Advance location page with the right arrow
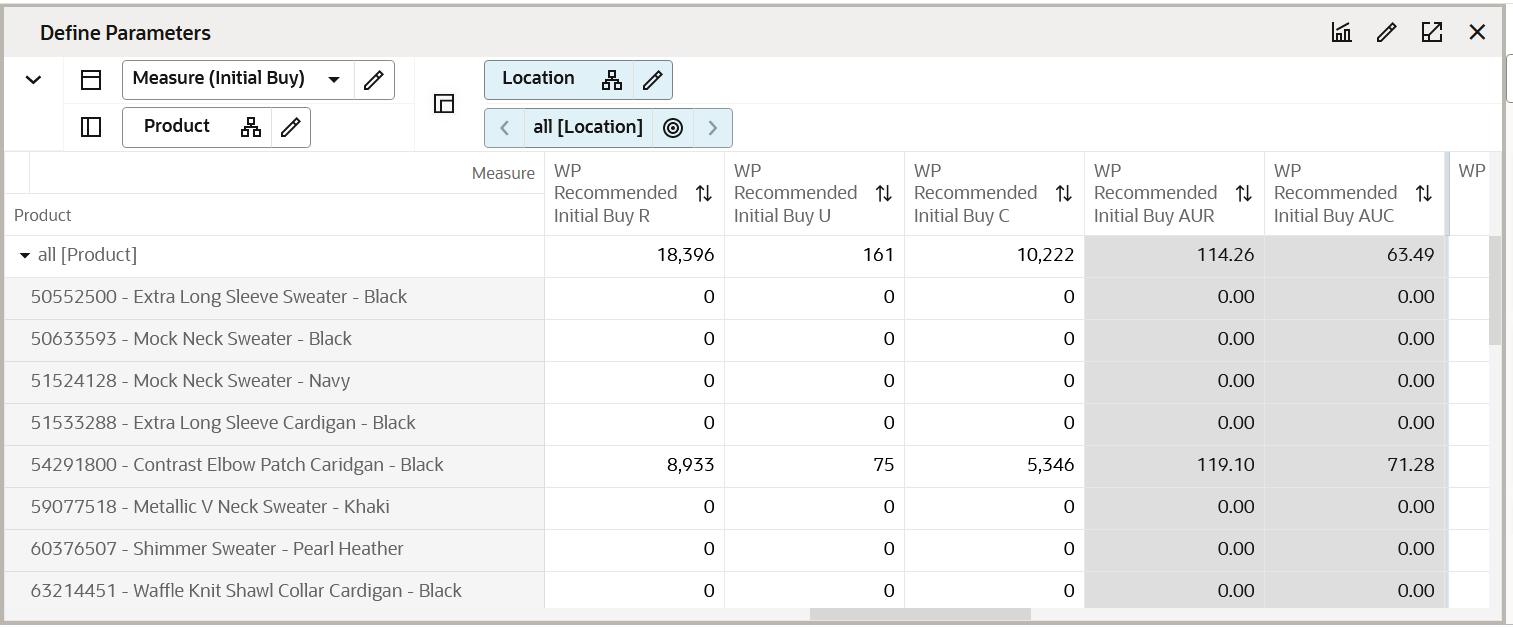This screenshot has height=628, width=1513. point(713,127)
